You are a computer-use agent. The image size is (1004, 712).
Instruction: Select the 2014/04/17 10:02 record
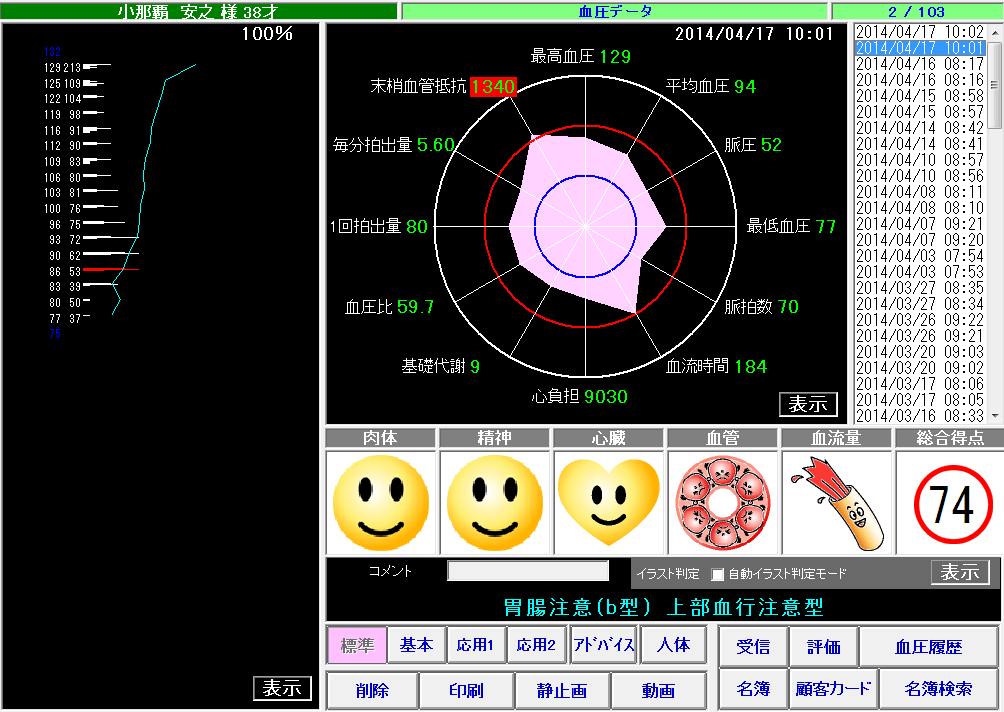(x=920, y=32)
